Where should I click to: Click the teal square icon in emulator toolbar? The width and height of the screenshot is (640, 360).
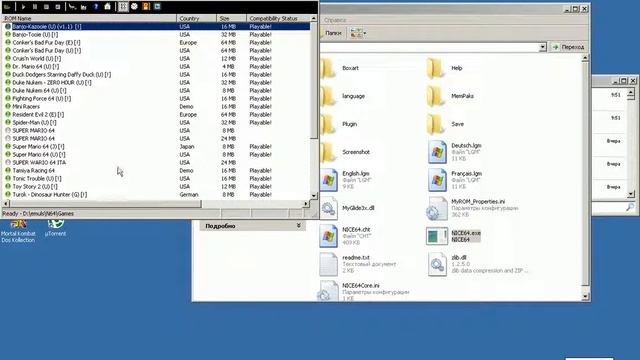click(157, 7)
